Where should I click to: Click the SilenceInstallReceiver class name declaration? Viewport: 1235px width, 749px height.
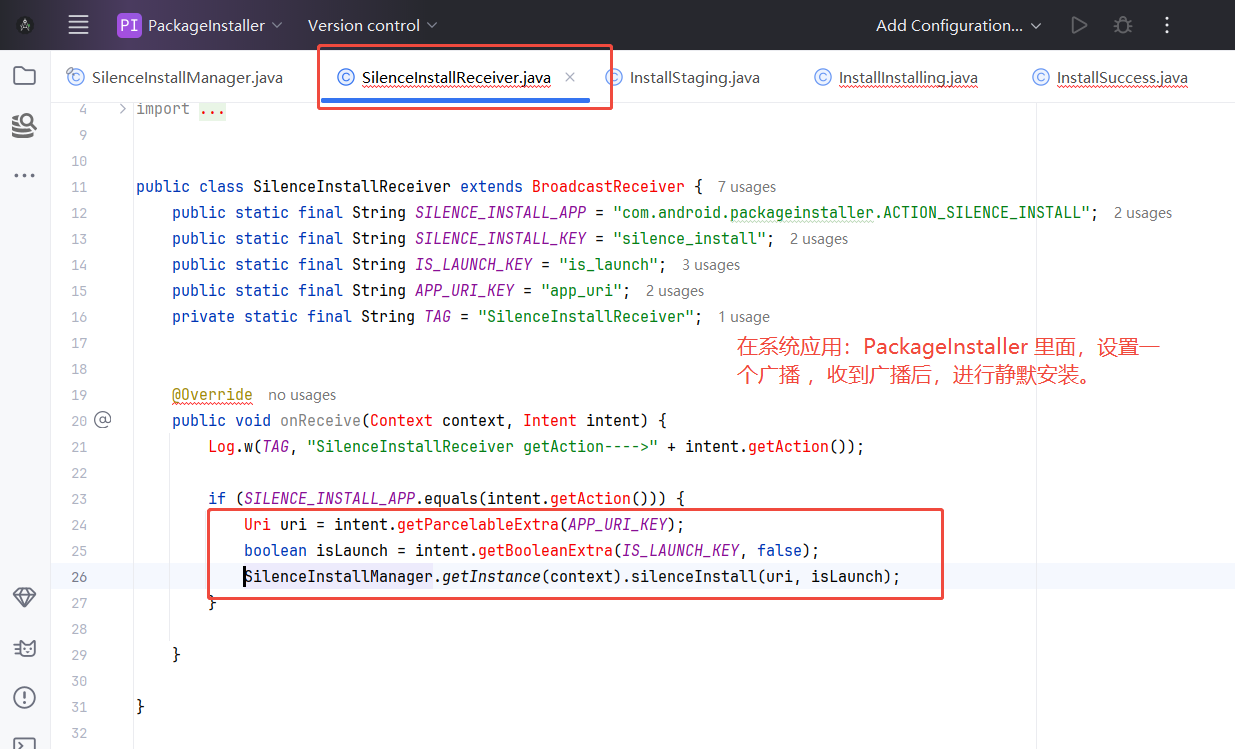click(x=352, y=186)
